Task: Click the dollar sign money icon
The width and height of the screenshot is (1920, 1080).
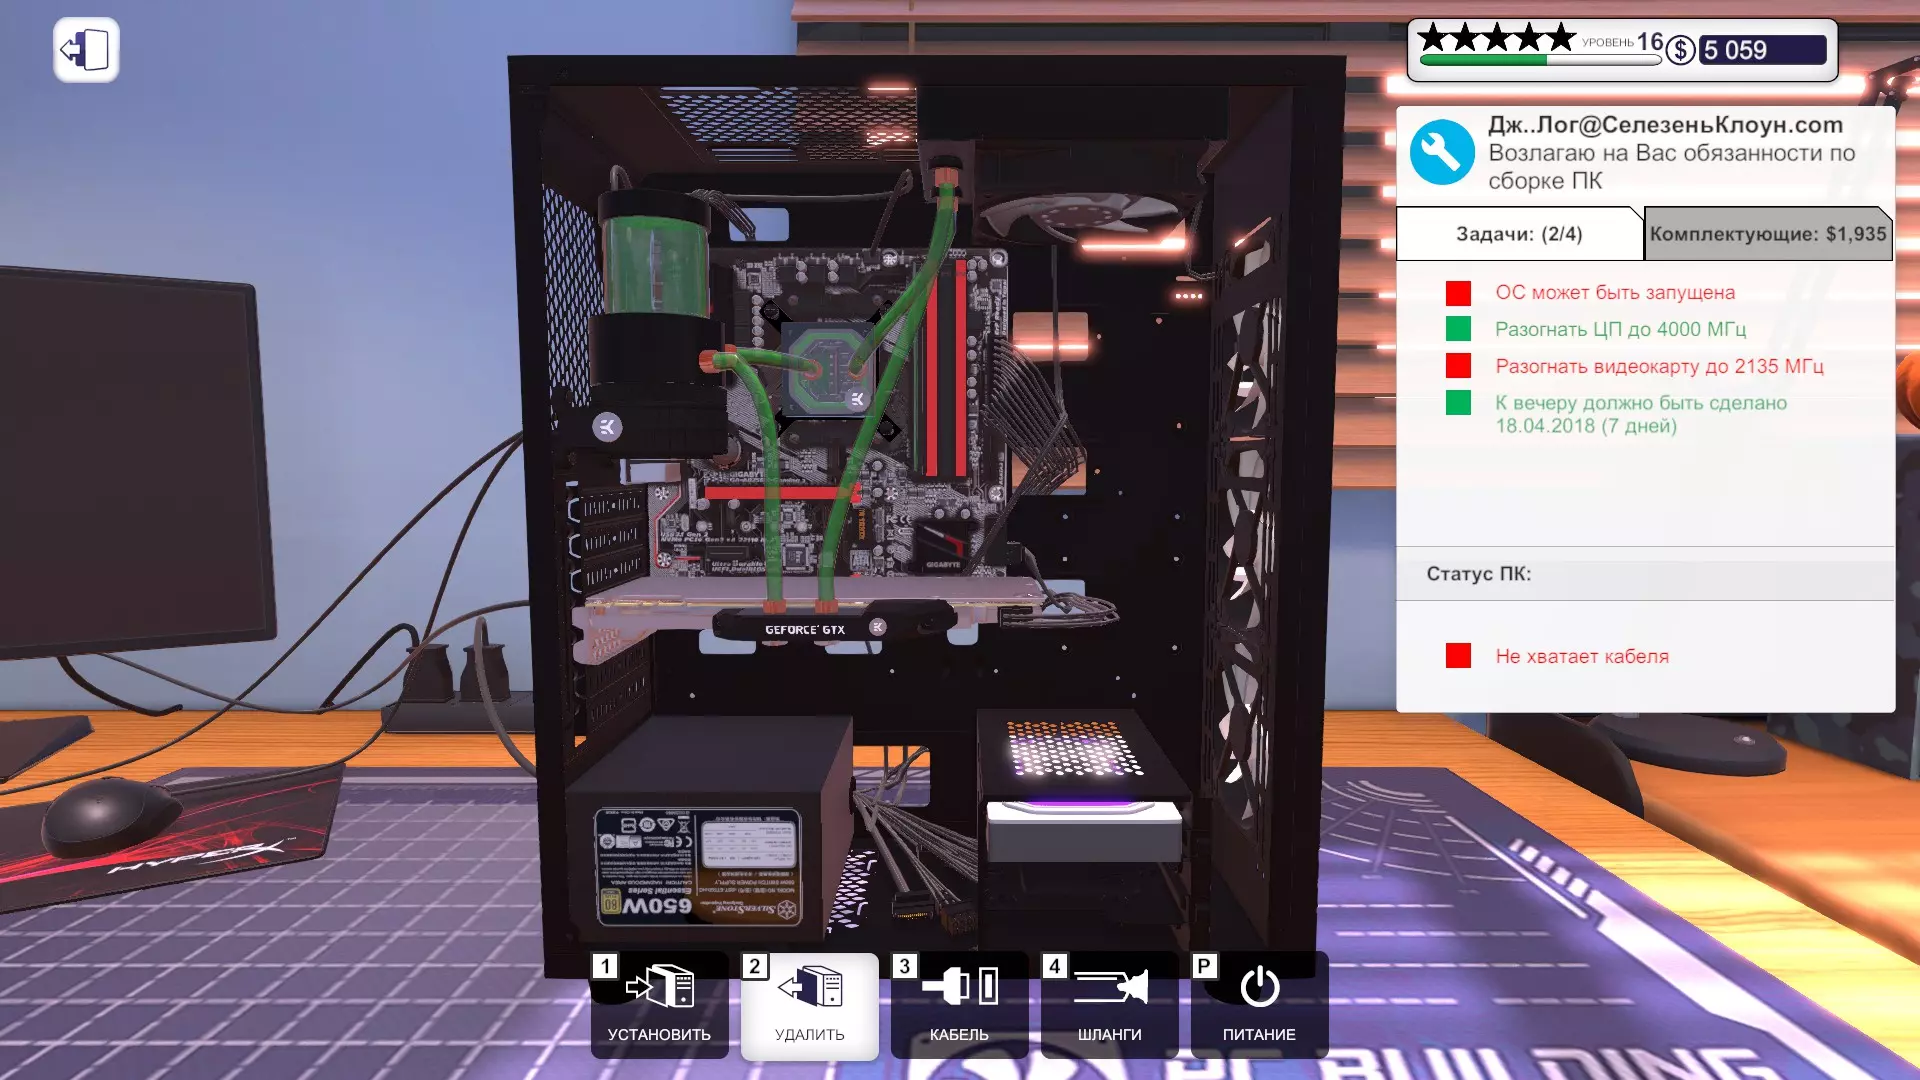Action: 1681,50
